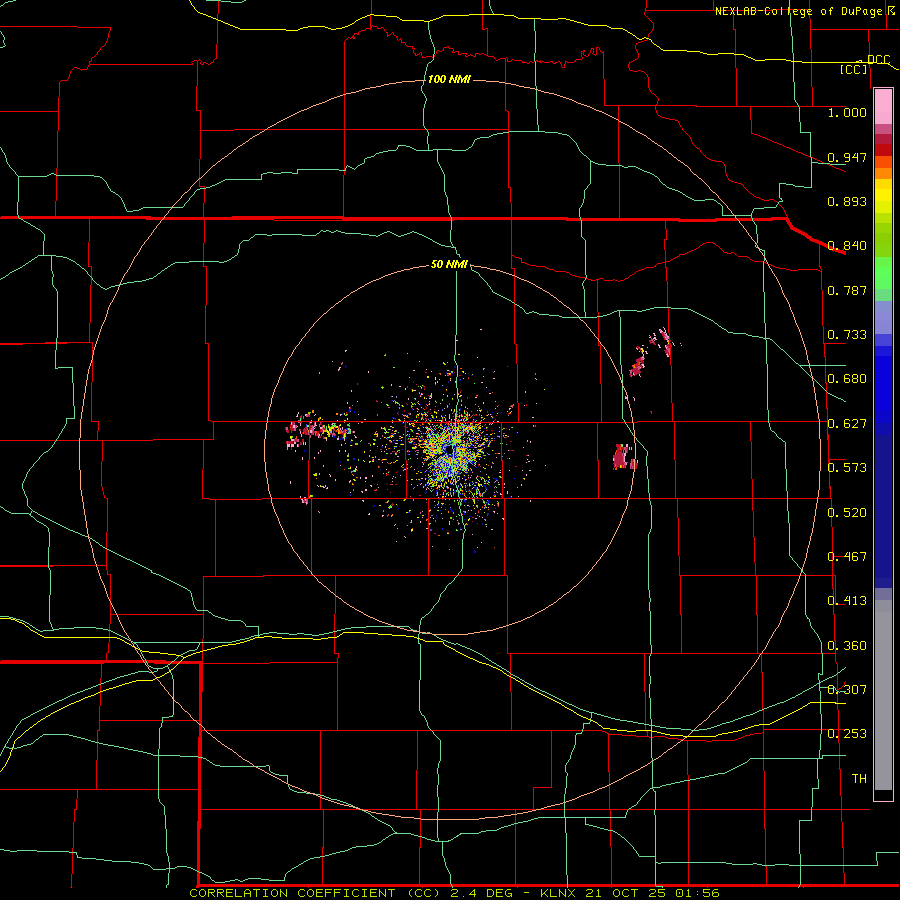Click the DCC label near the legend
Image resolution: width=900 pixels, height=900 pixels.
click(878, 59)
